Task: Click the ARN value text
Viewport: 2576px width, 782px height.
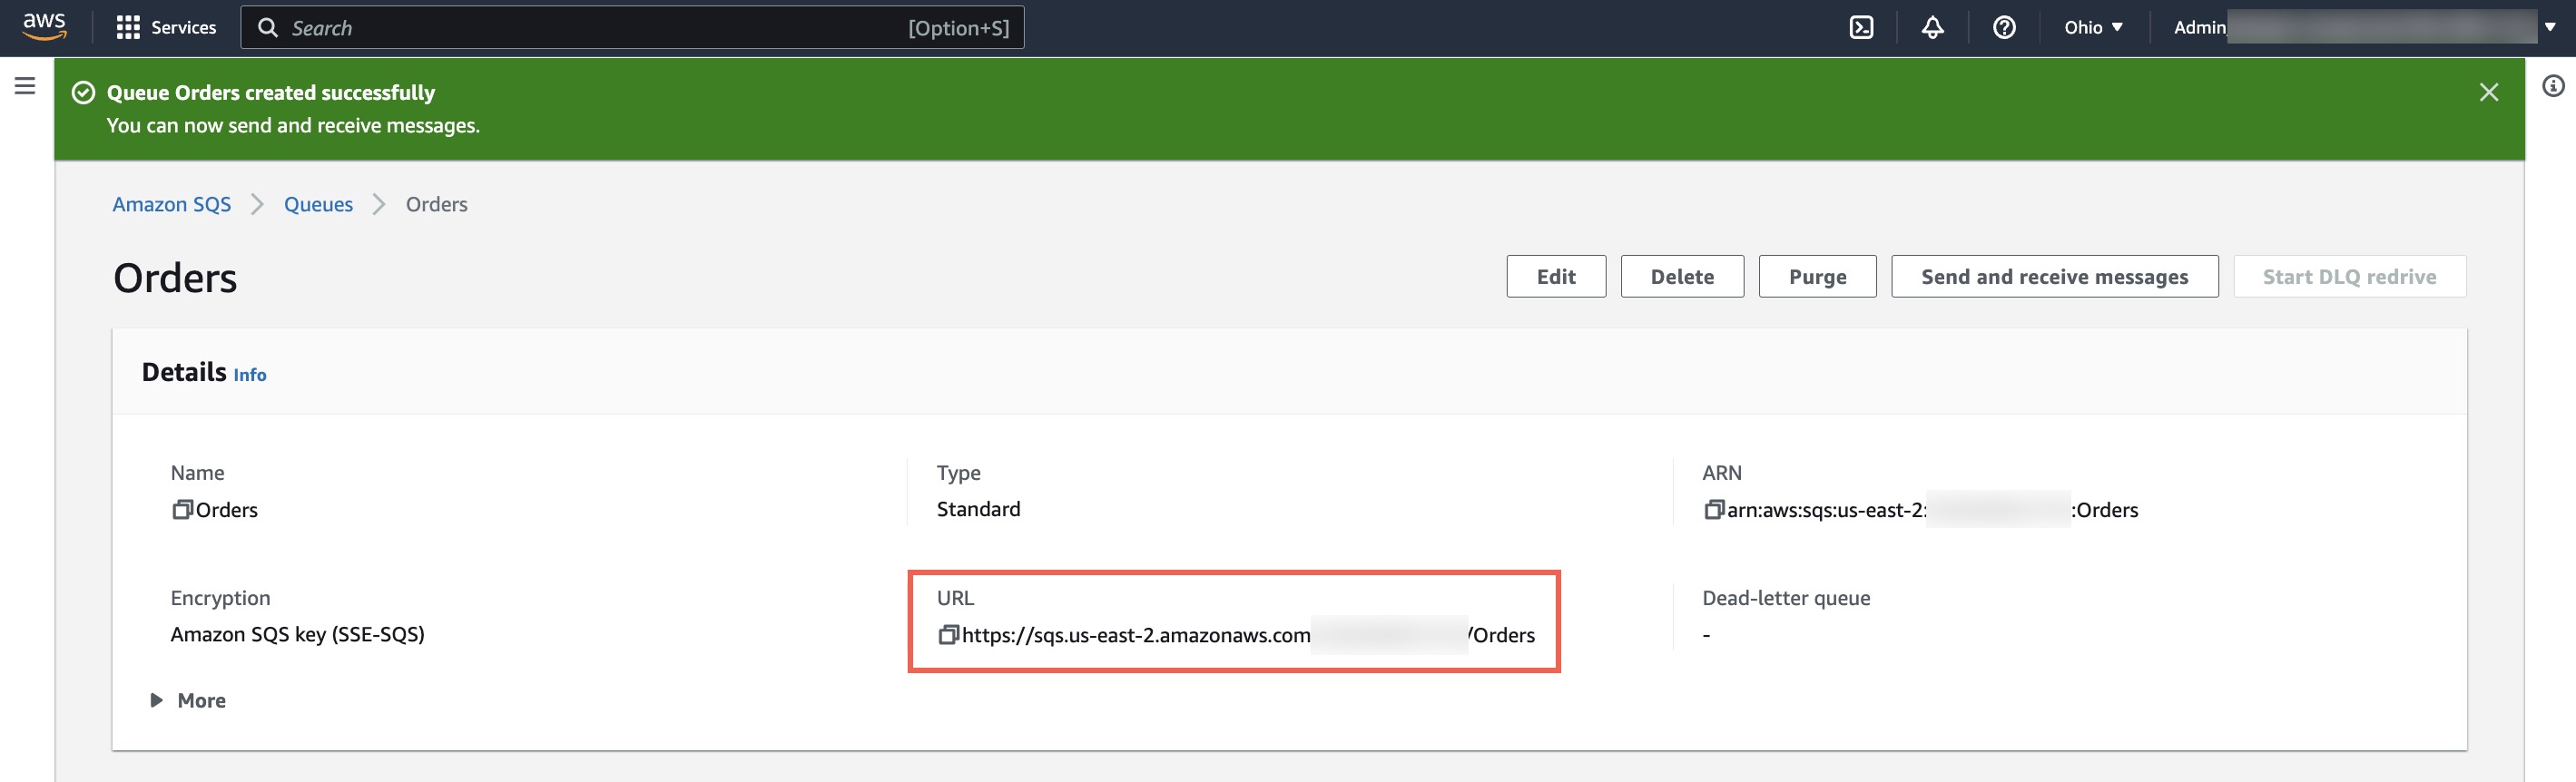Action: 1932,510
